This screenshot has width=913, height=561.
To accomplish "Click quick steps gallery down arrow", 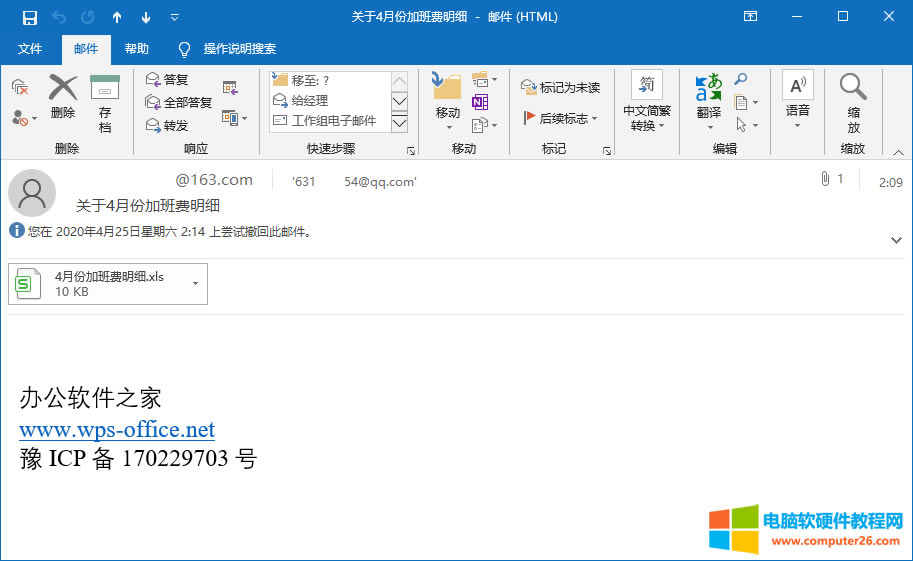I will [x=399, y=101].
